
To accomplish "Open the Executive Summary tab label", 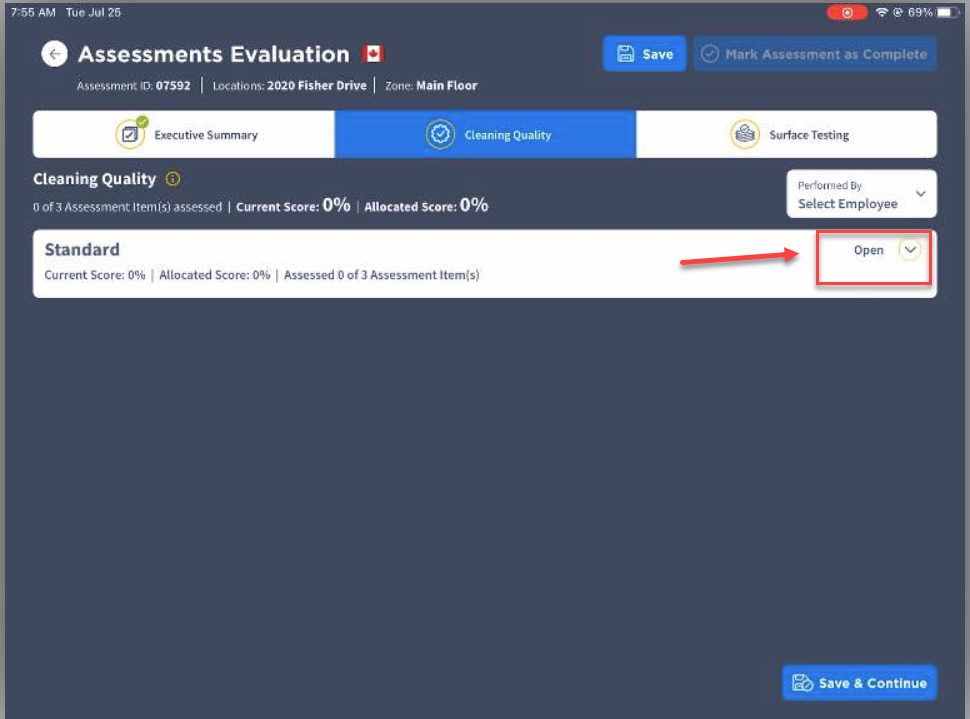I will tap(206, 135).
